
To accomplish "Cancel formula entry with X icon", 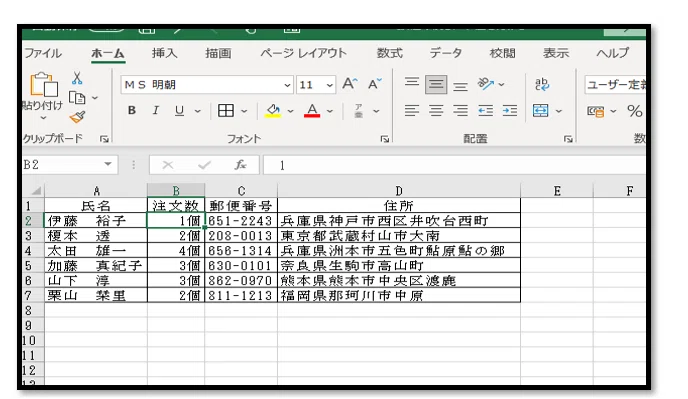I will click(168, 165).
